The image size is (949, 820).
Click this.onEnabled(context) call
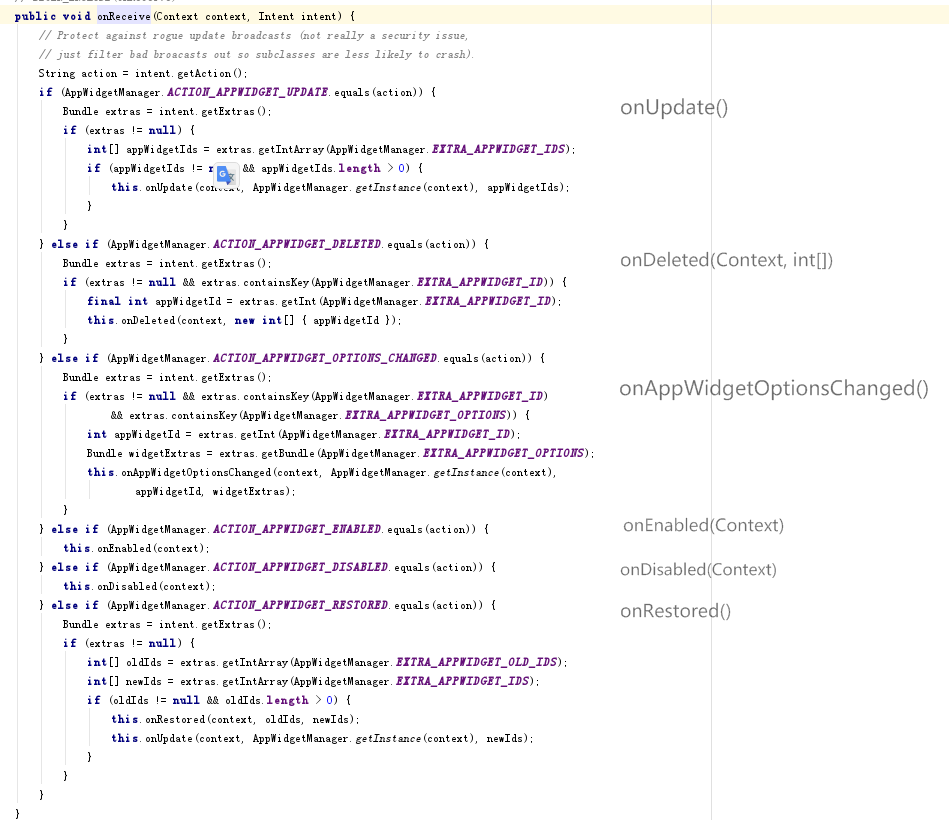tap(136, 548)
